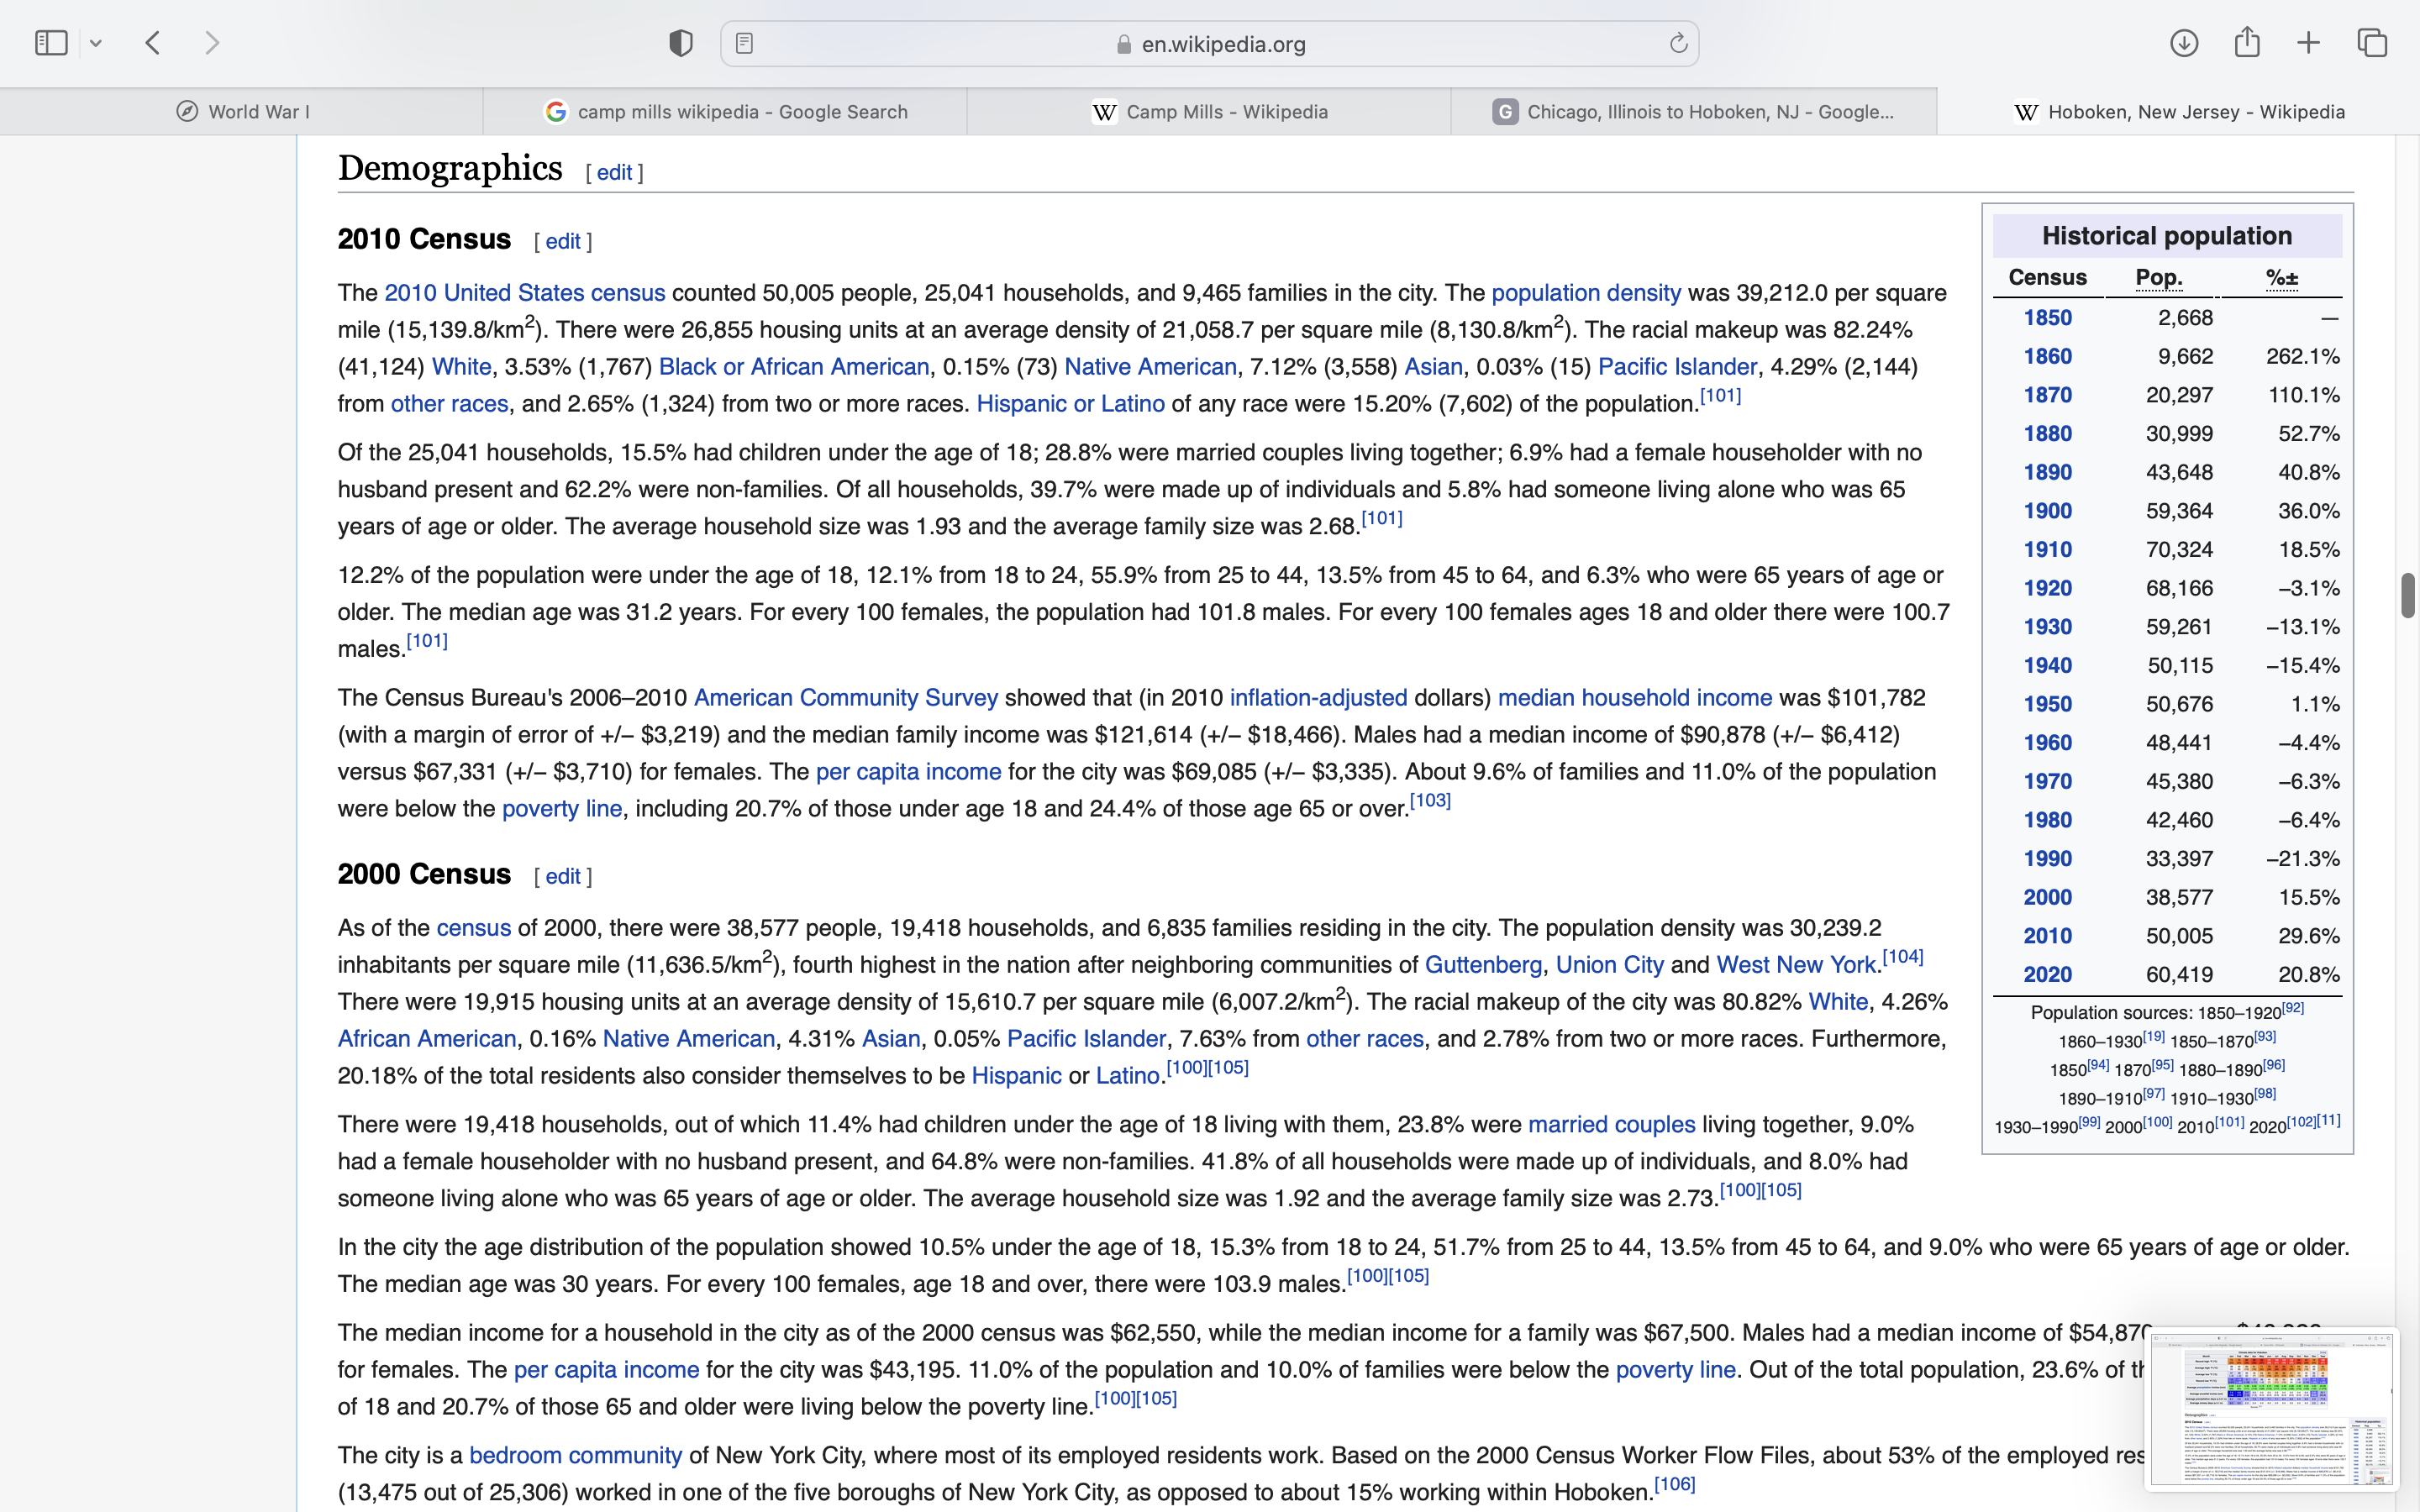2420x1512 pixels.
Task: Click the en.wikipedia.org address field
Action: coord(1222,44)
